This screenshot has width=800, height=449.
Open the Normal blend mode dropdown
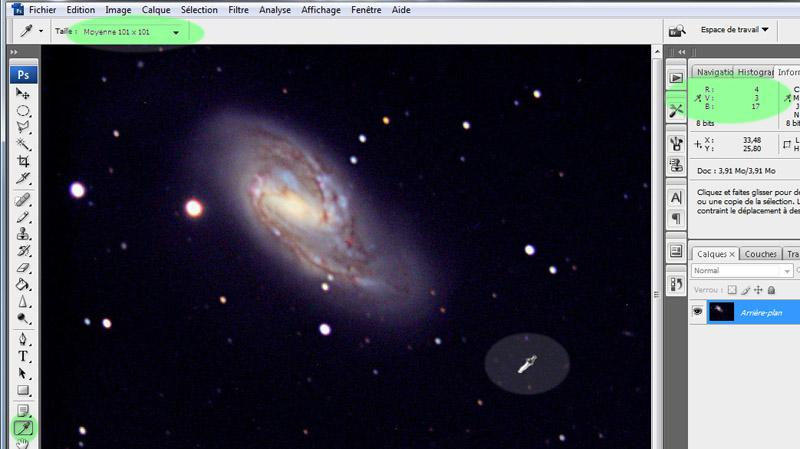(742, 270)
